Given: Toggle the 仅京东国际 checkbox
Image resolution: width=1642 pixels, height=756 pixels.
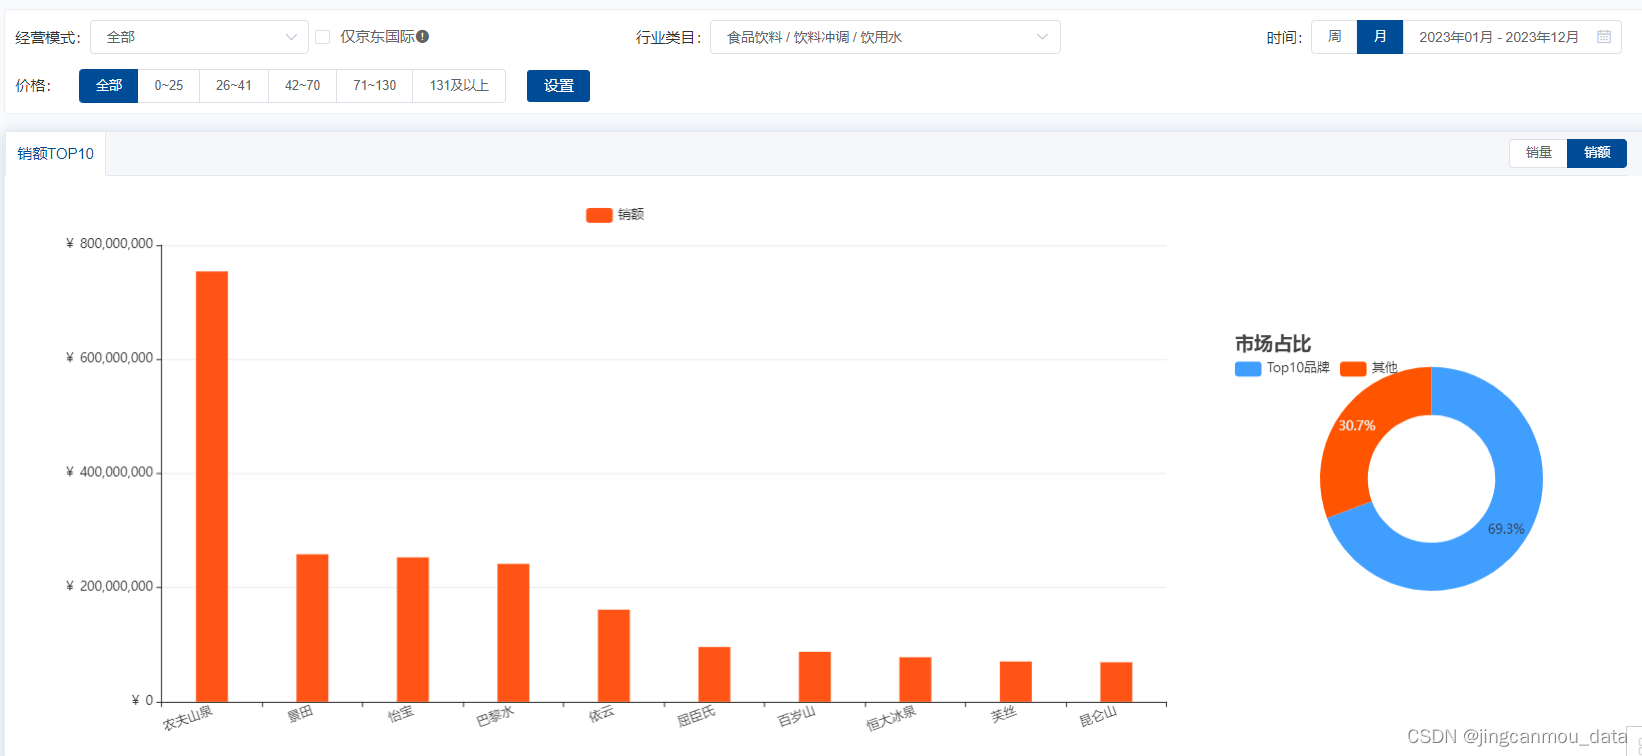Looking at the screenshot, I should tap(323, 37).
